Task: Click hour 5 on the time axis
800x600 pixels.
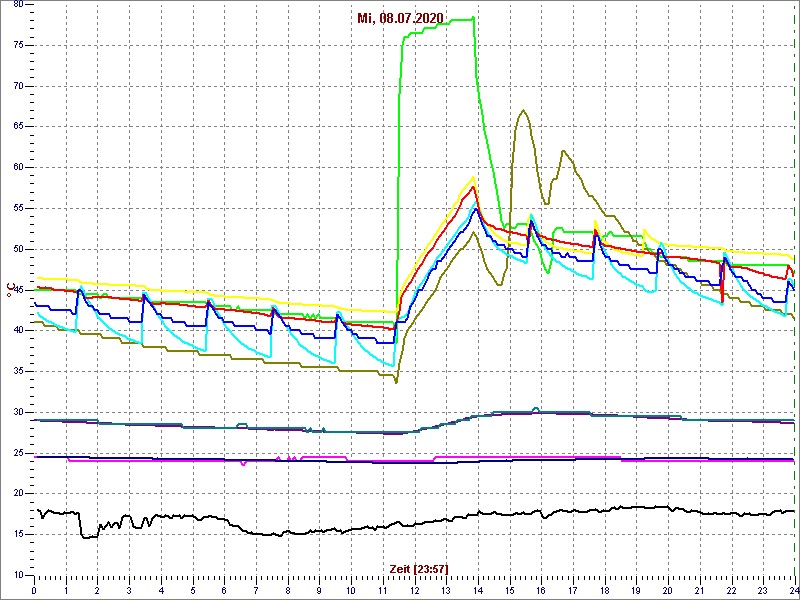Action: (x=192, y=589)
